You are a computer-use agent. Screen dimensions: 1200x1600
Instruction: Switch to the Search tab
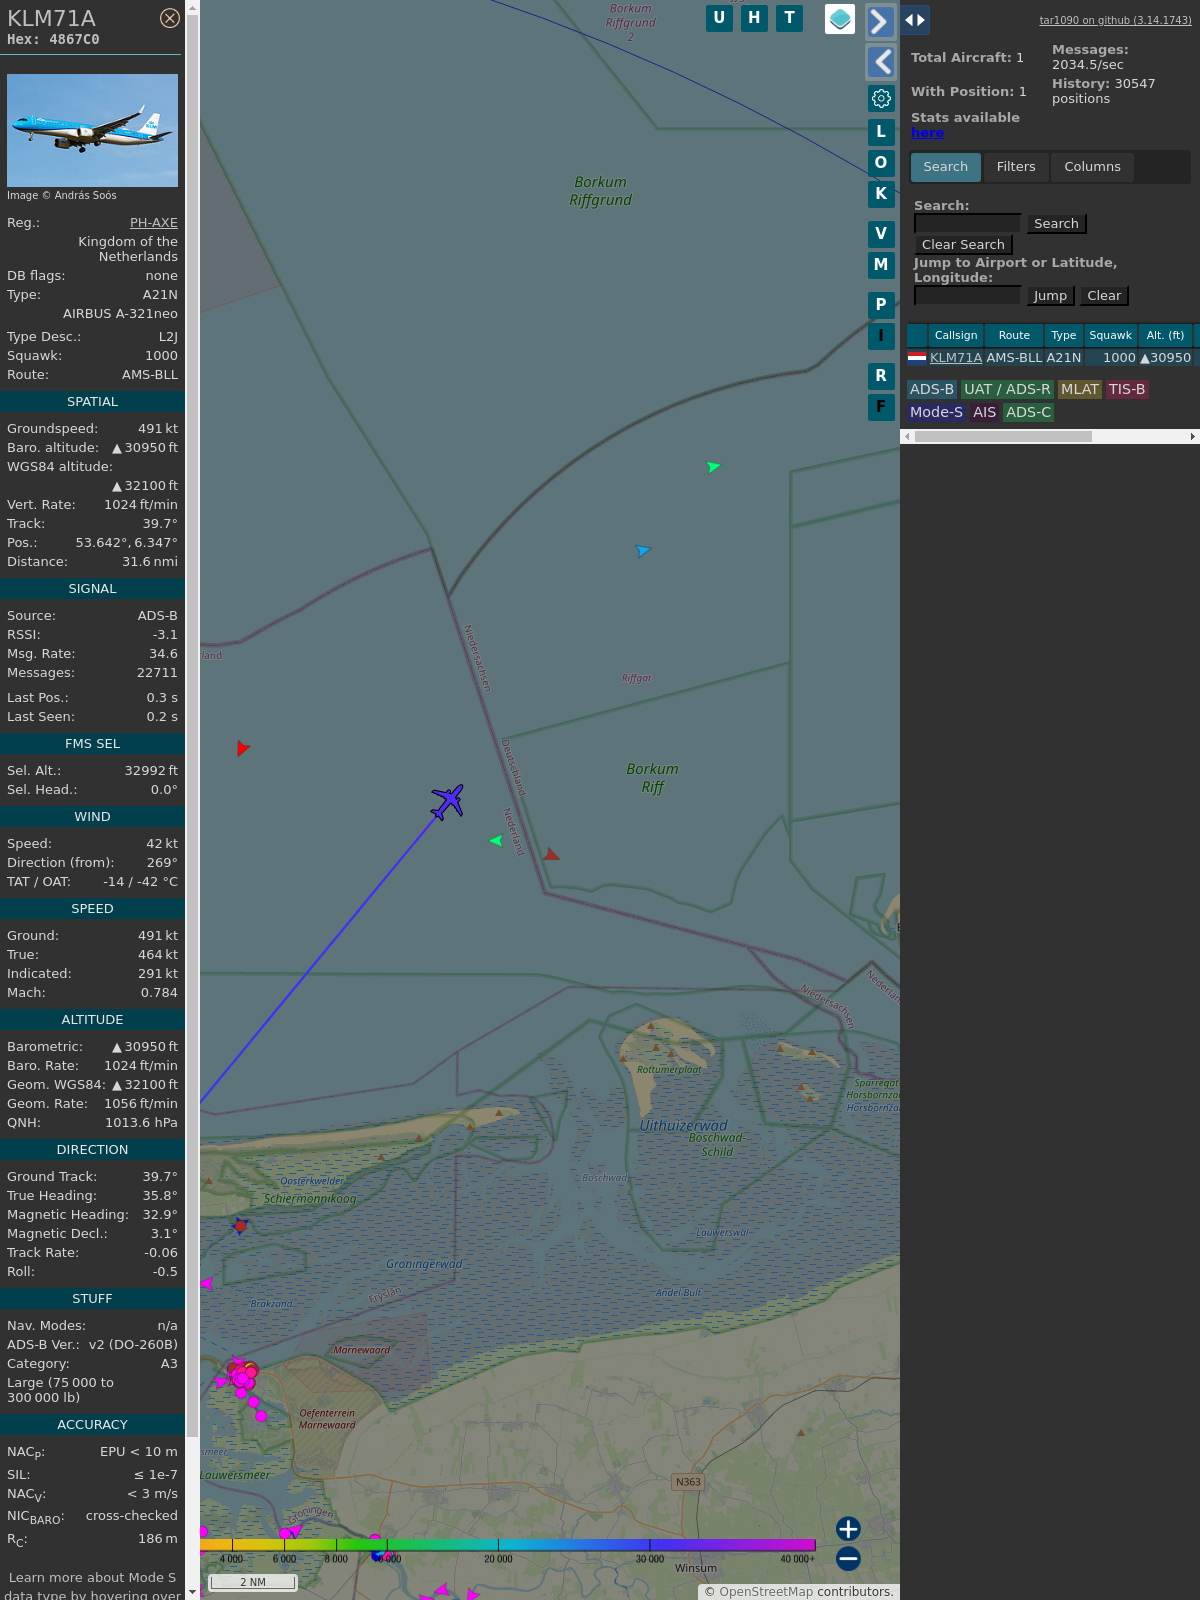pos(946,167)
